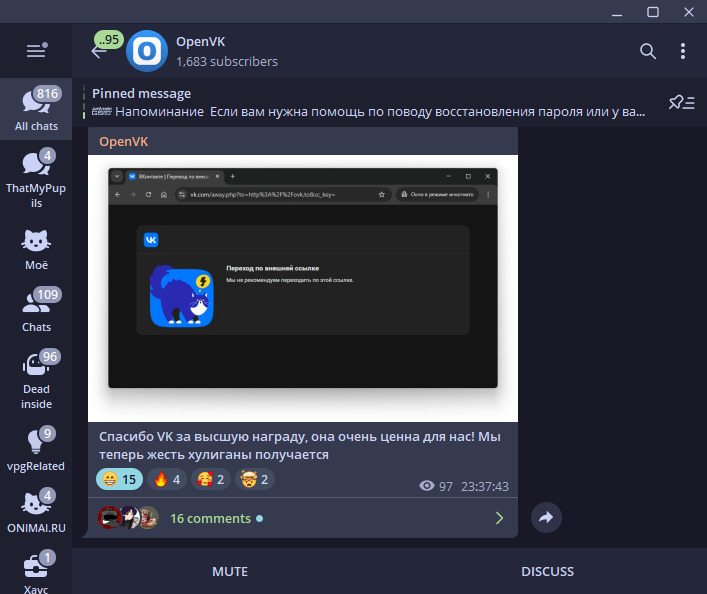Switch to the All chats folder
Viewport: 707px width, 594px height.
(x=36, y=110)
